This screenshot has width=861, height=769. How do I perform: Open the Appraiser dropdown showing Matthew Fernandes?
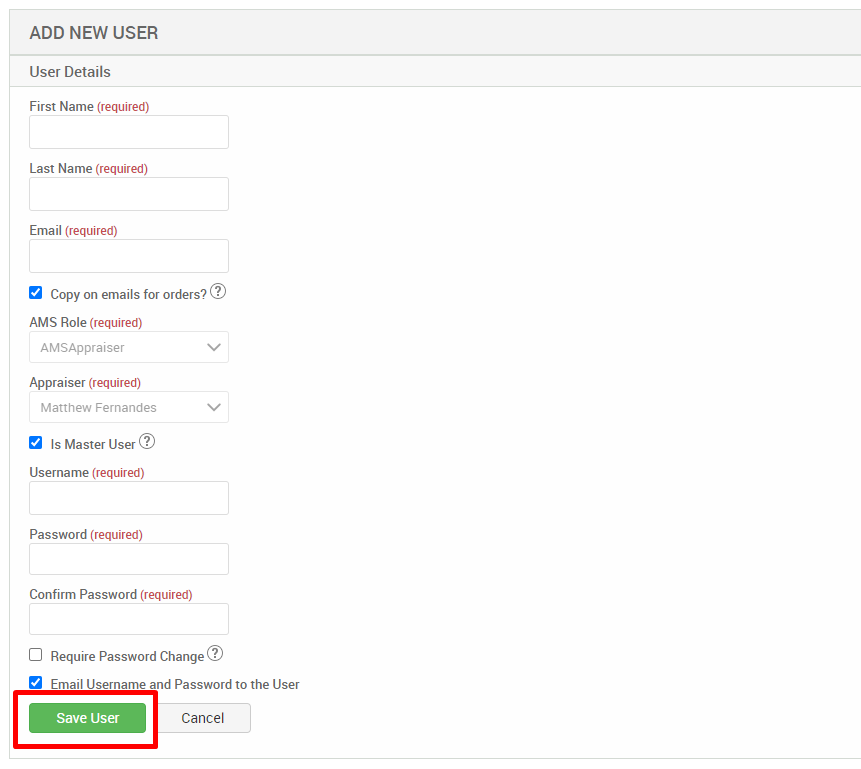128,407
